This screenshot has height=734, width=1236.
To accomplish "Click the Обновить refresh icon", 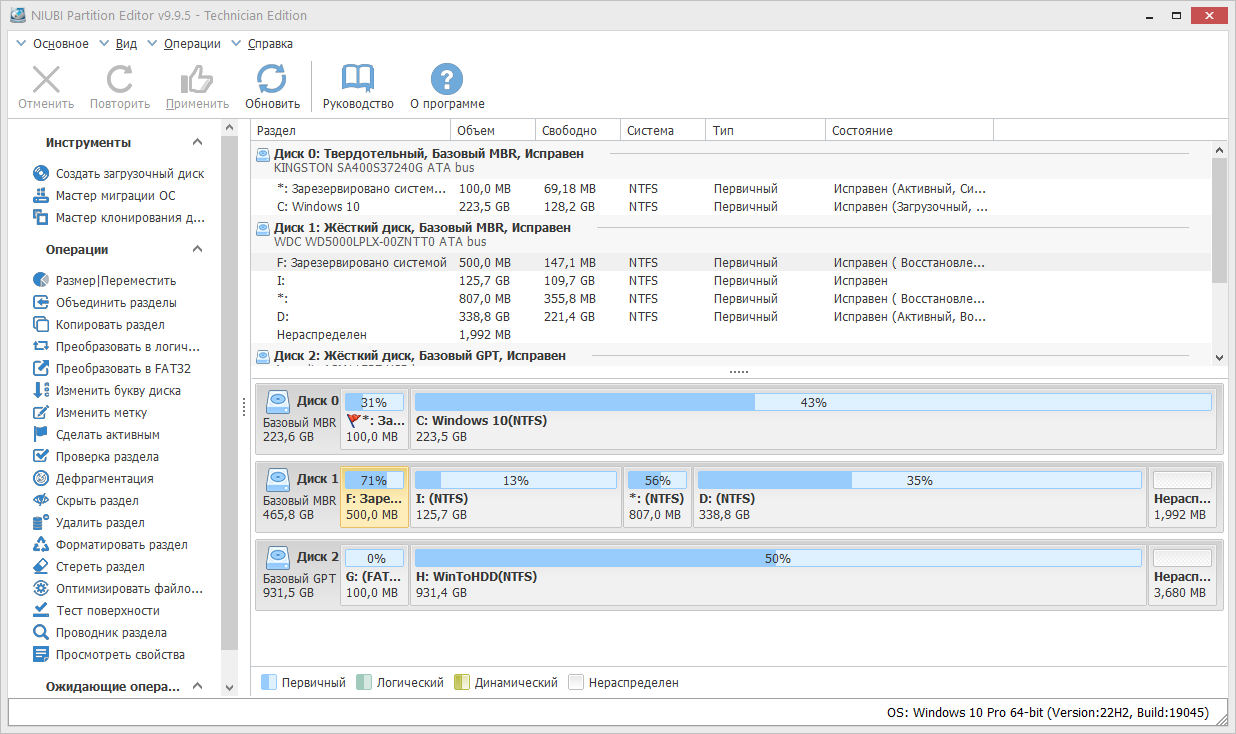I will (272, 80).
